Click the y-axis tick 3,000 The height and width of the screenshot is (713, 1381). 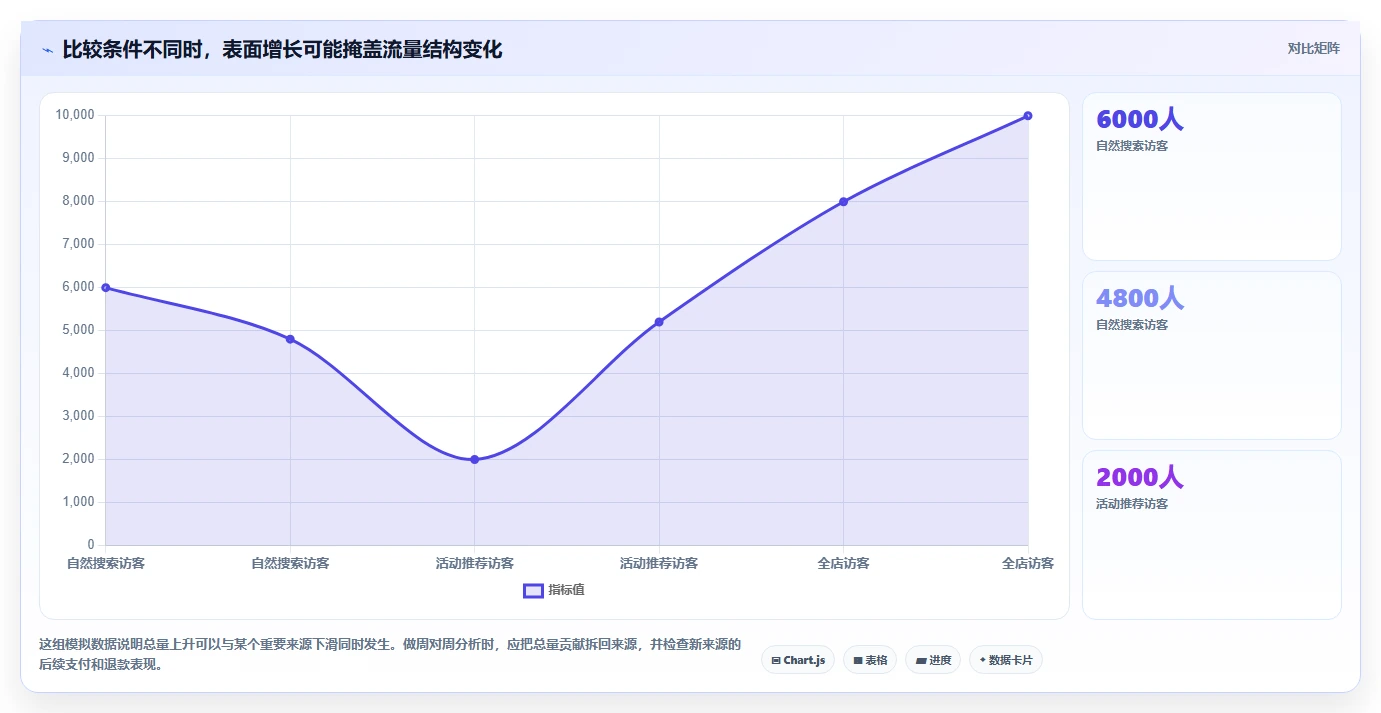tap(78, 416)
